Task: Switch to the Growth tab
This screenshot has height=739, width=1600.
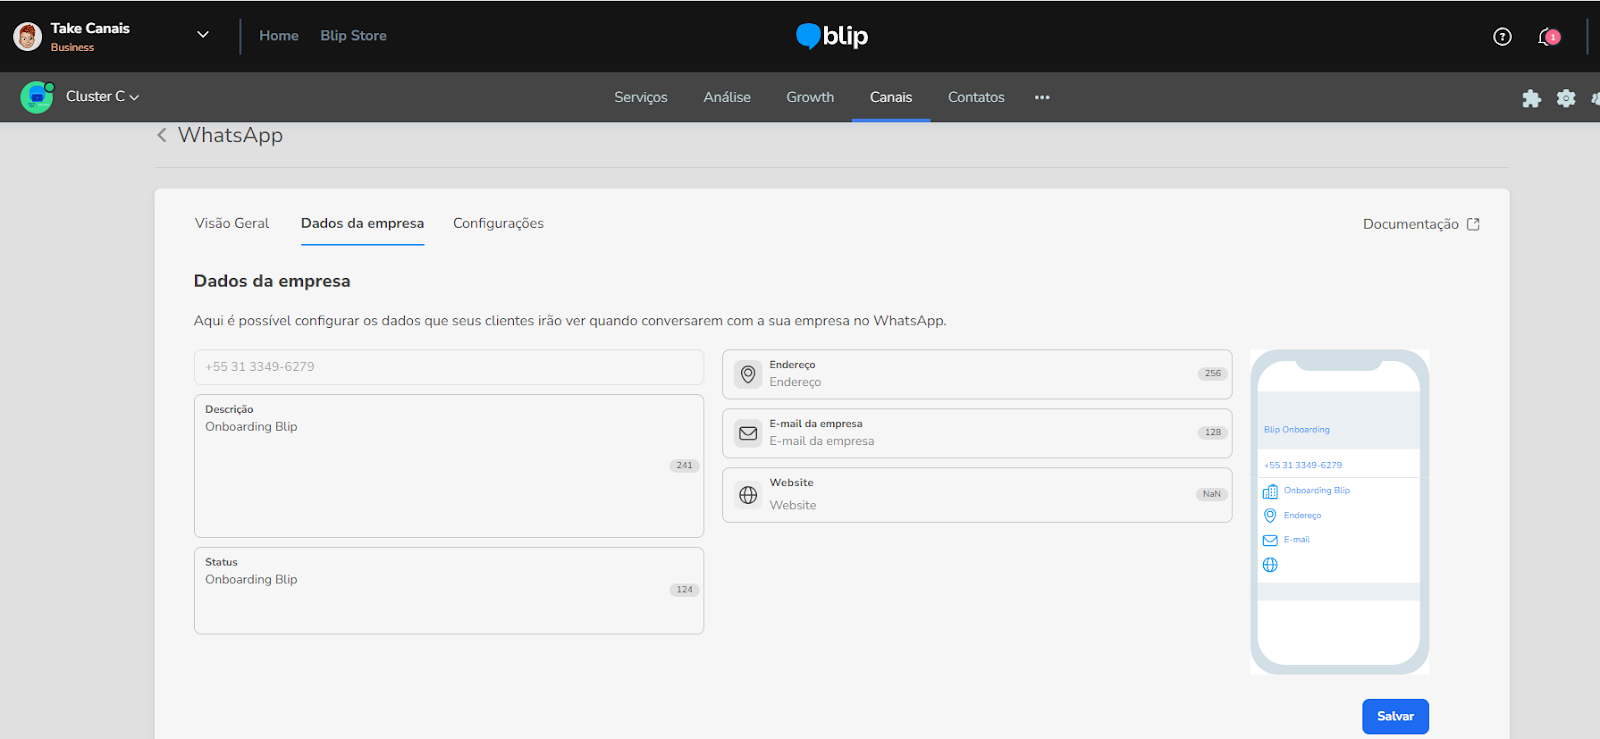Action: coord(810,97)
